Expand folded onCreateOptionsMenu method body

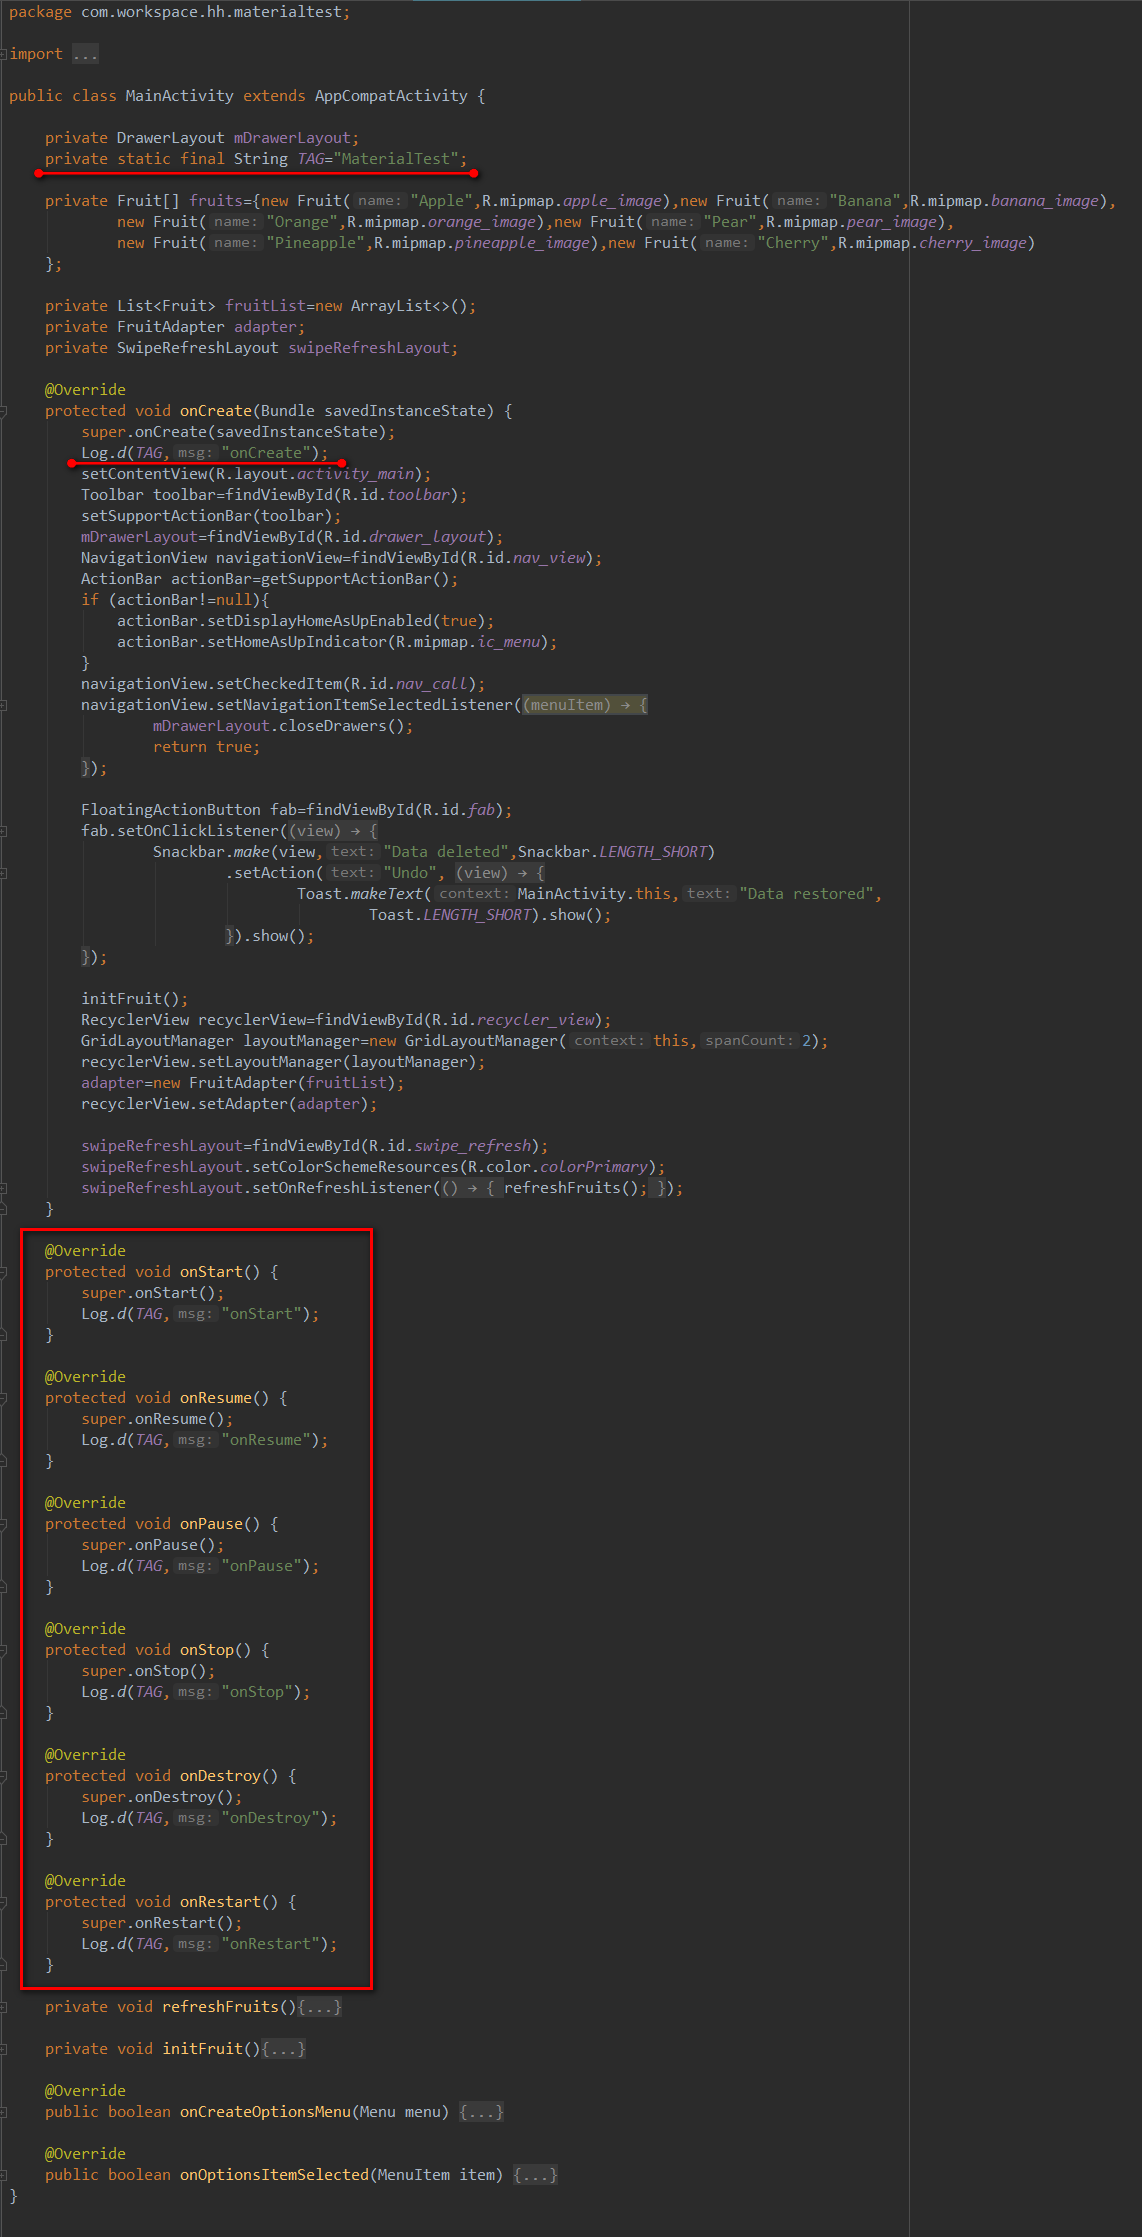click(x=481, y=2112)
